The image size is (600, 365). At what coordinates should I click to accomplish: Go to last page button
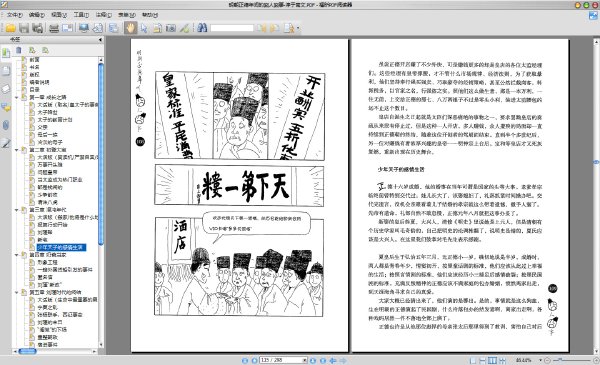pyautogui.click(x=323, y=360)
